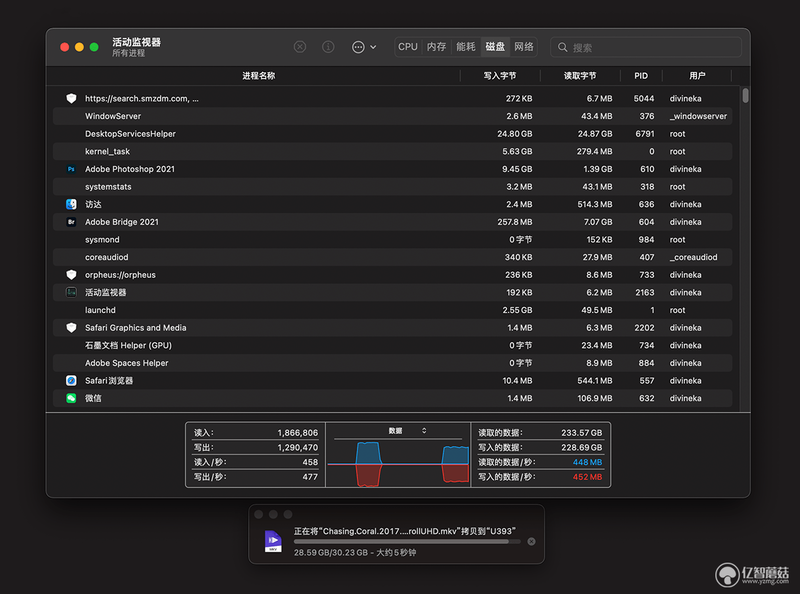Viewport: 800px width, 594px height.
Task: Expand the chevron next to ellipsis icon
Action: pos(373,47)
